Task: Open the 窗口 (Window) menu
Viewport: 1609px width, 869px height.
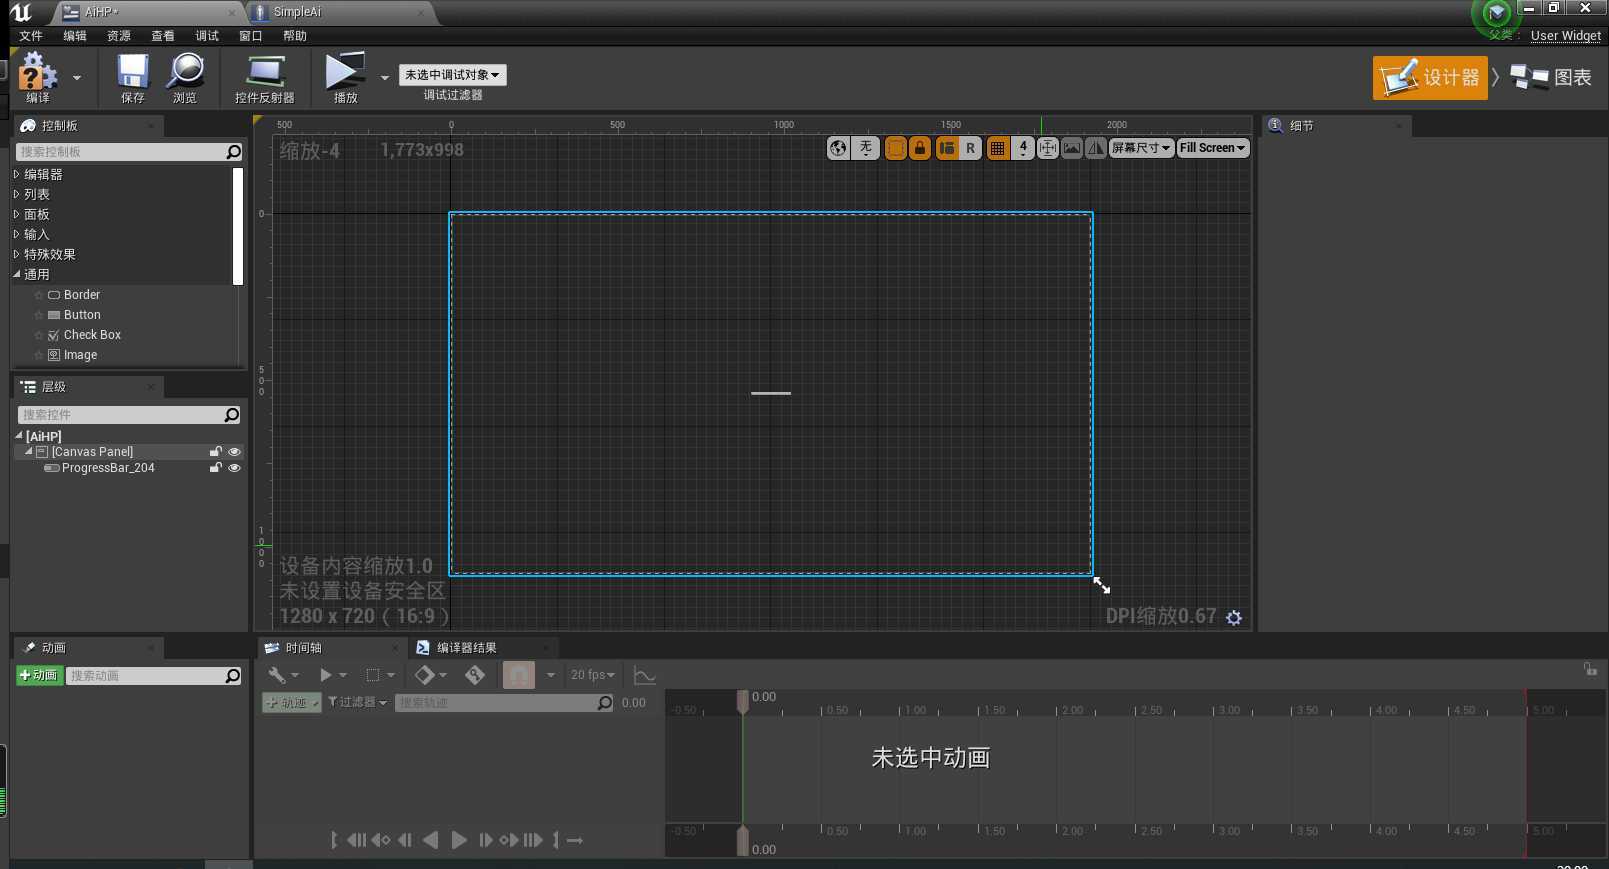Action: click(250, 36)
